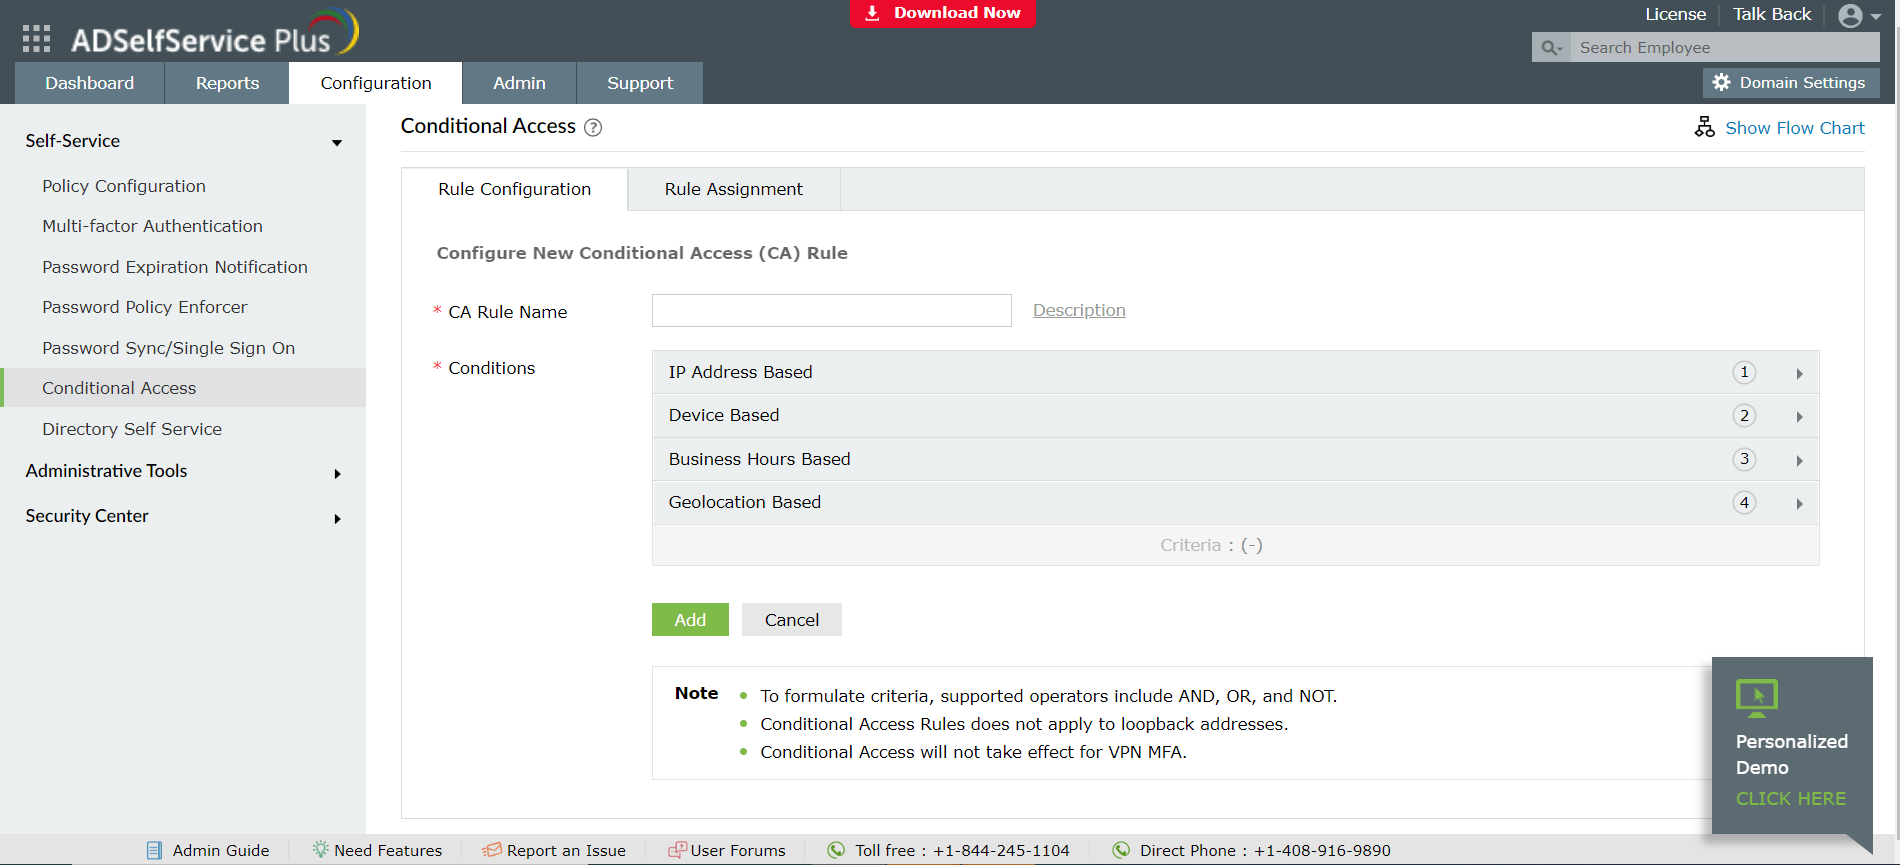Screen dimensions: 1900x865
Task: Open Domain Settings
Action: coord(1791,83)
